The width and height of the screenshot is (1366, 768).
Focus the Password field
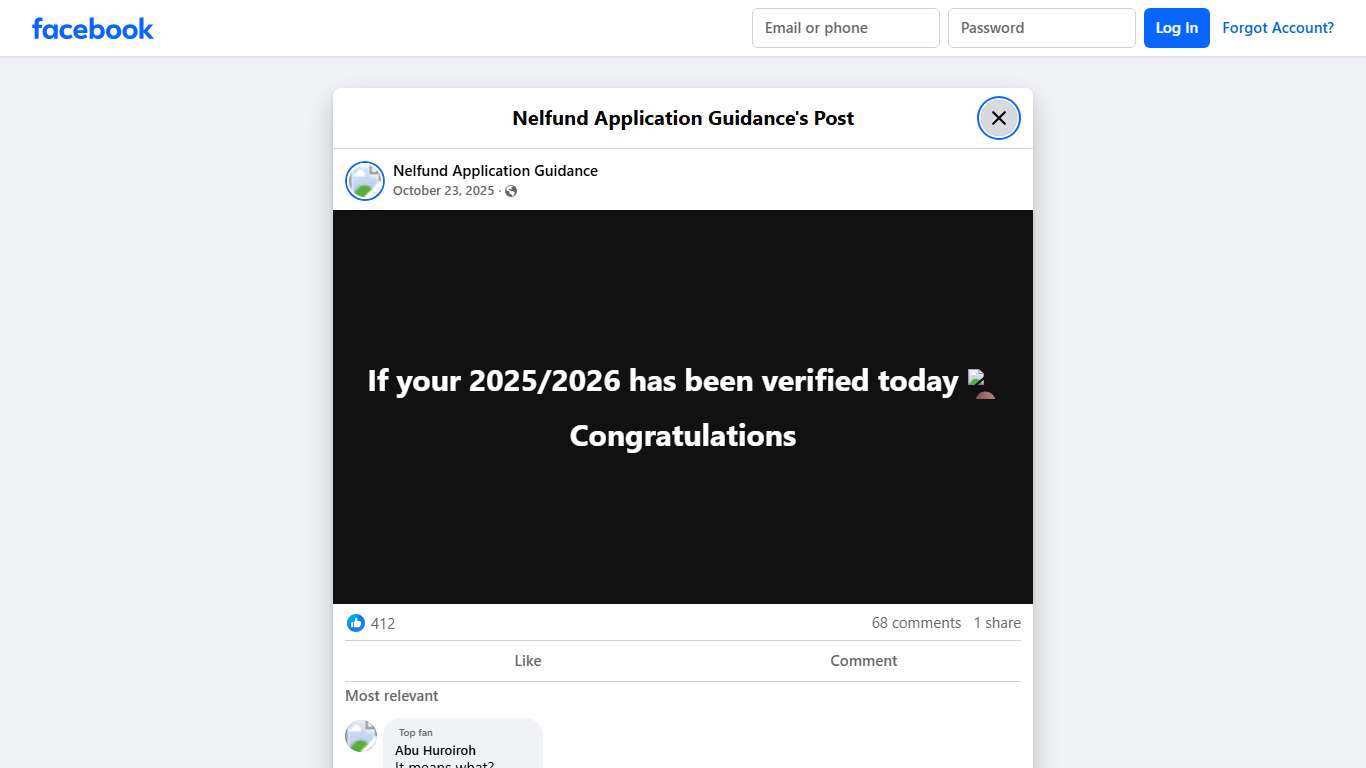[x=1041, y=27]
